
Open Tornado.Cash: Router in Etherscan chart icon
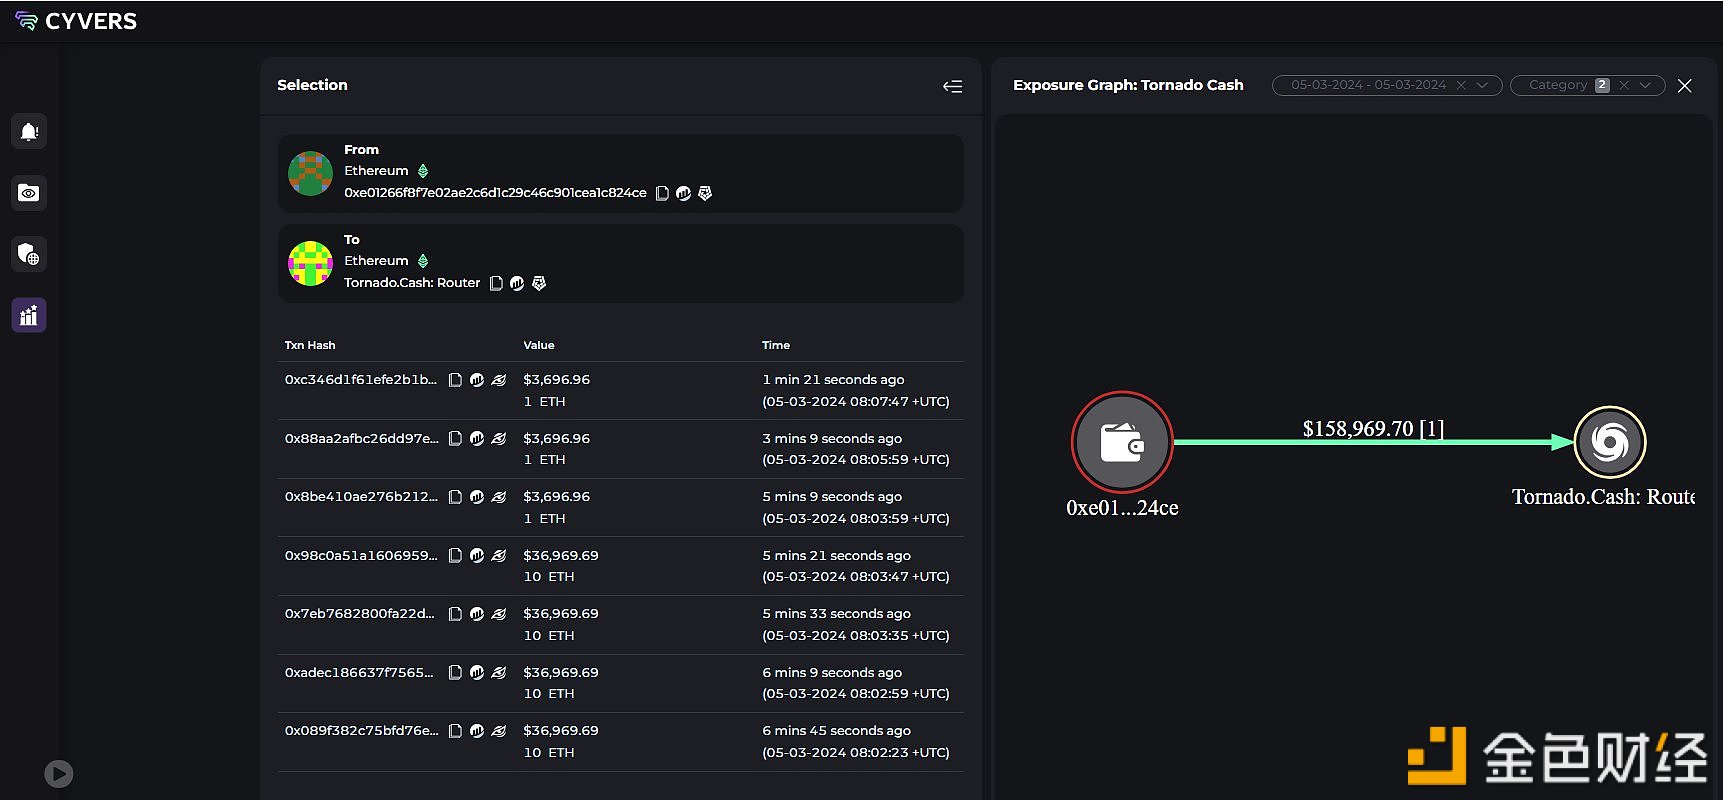(517, 283)
